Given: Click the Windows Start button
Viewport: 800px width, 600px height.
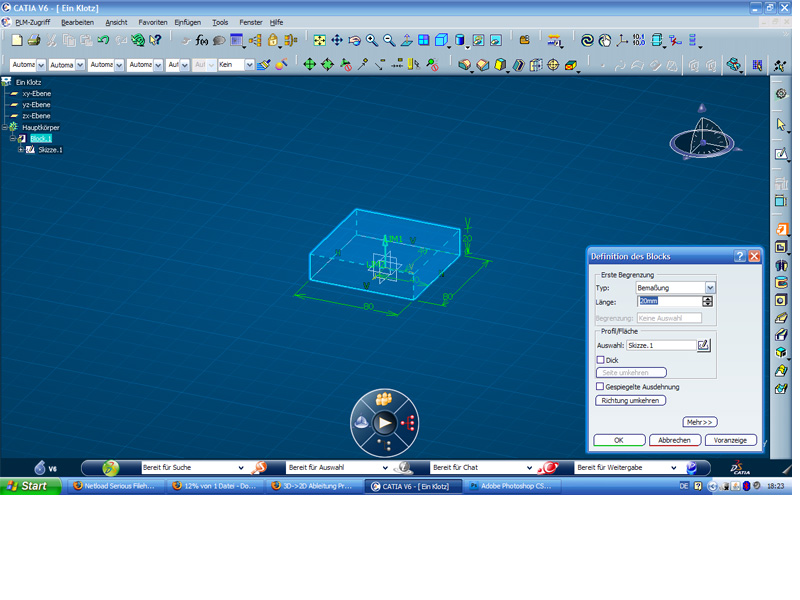Looking at the screenshot, I should [30, 486].
